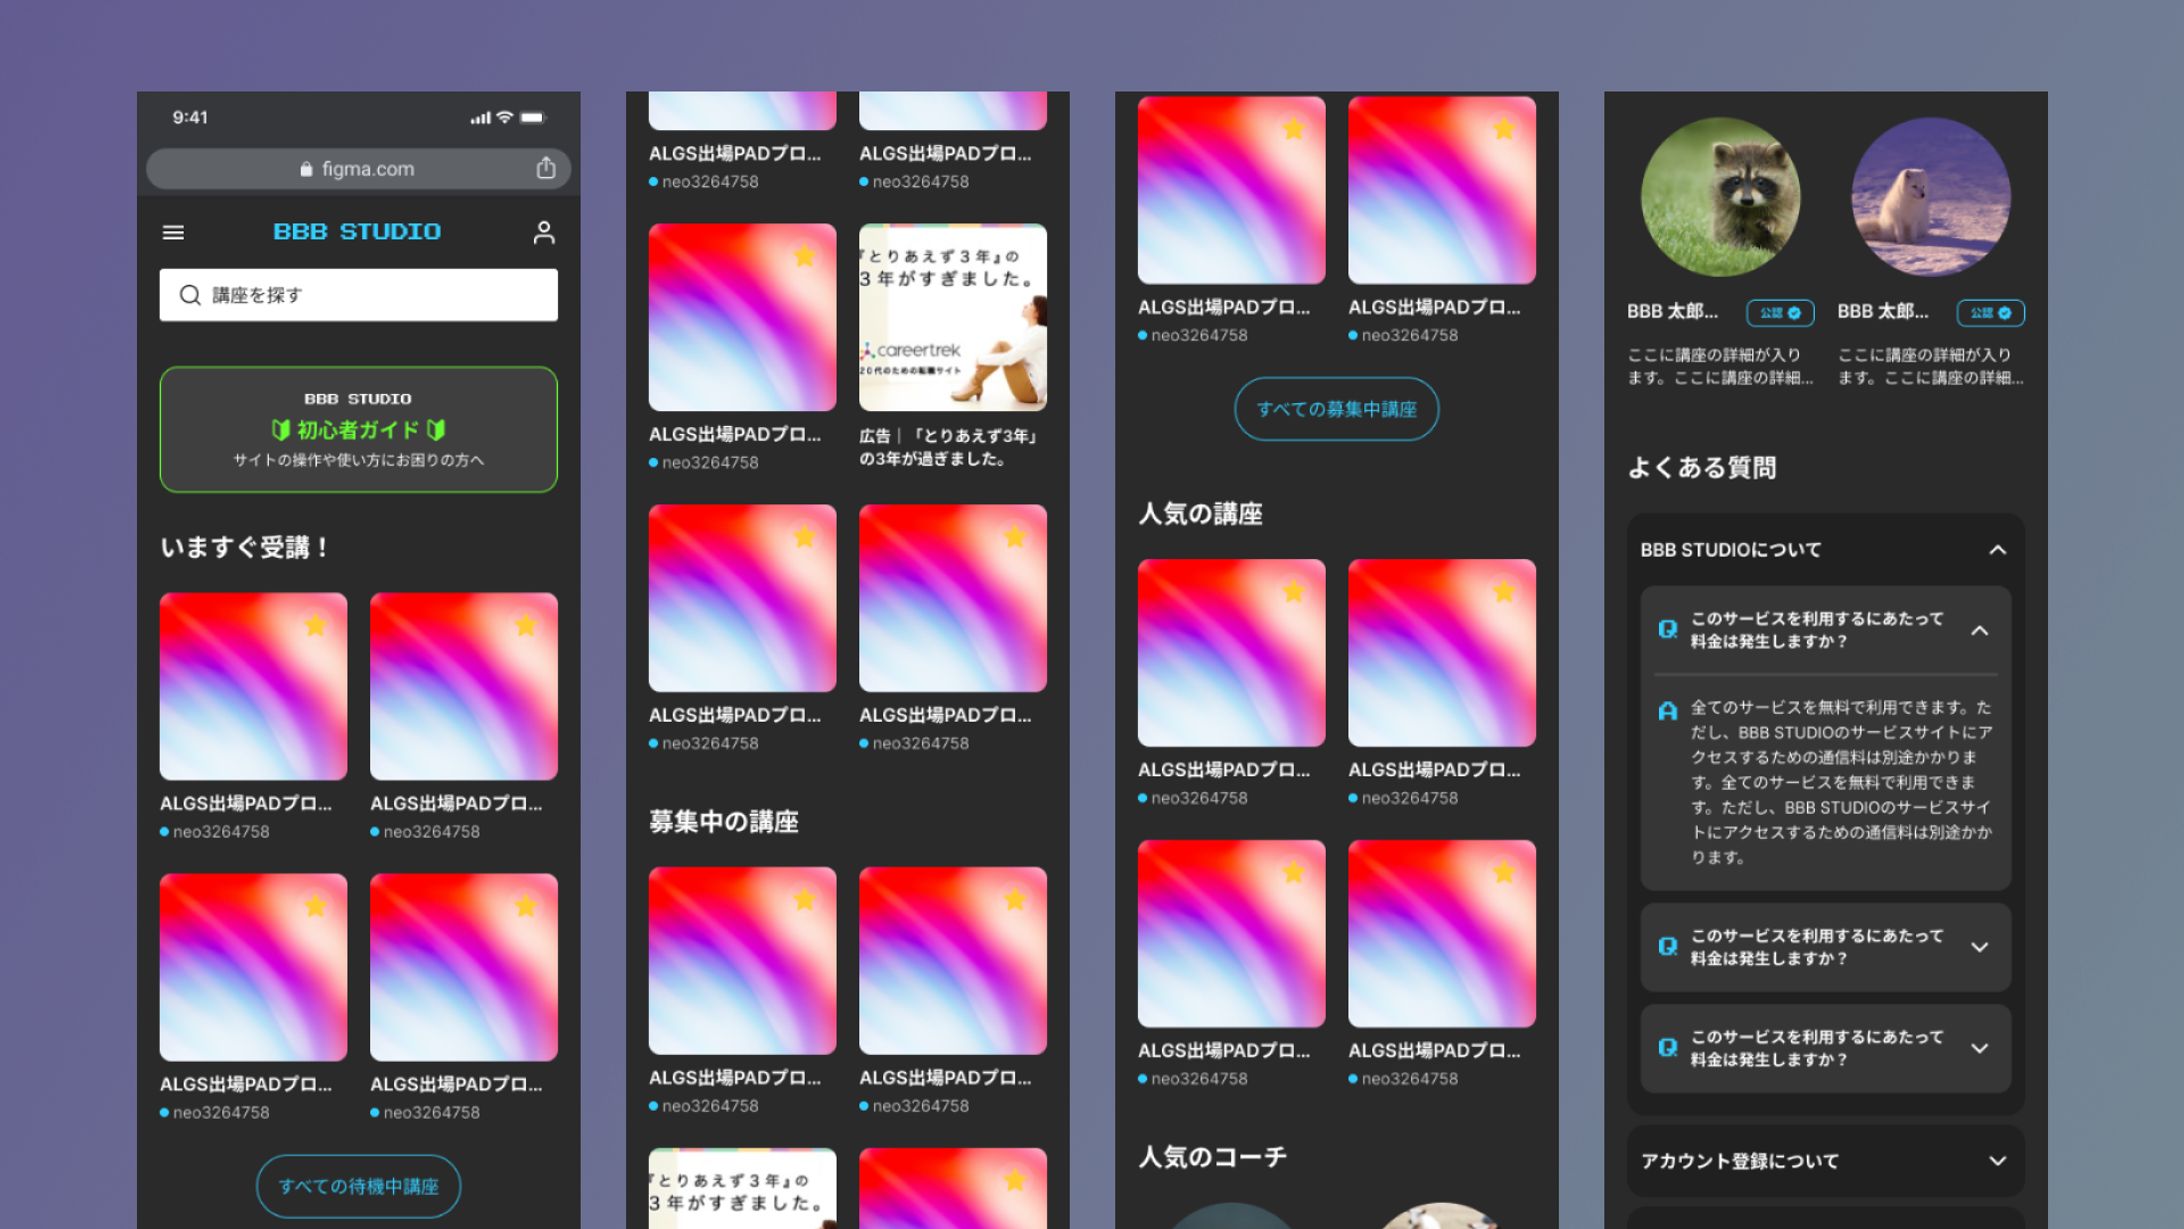This screenshot has height=1229, width=2184.
Task: Click the すべての待機中講座 button
Action: pyautogui.click(x=359, y=1186)
